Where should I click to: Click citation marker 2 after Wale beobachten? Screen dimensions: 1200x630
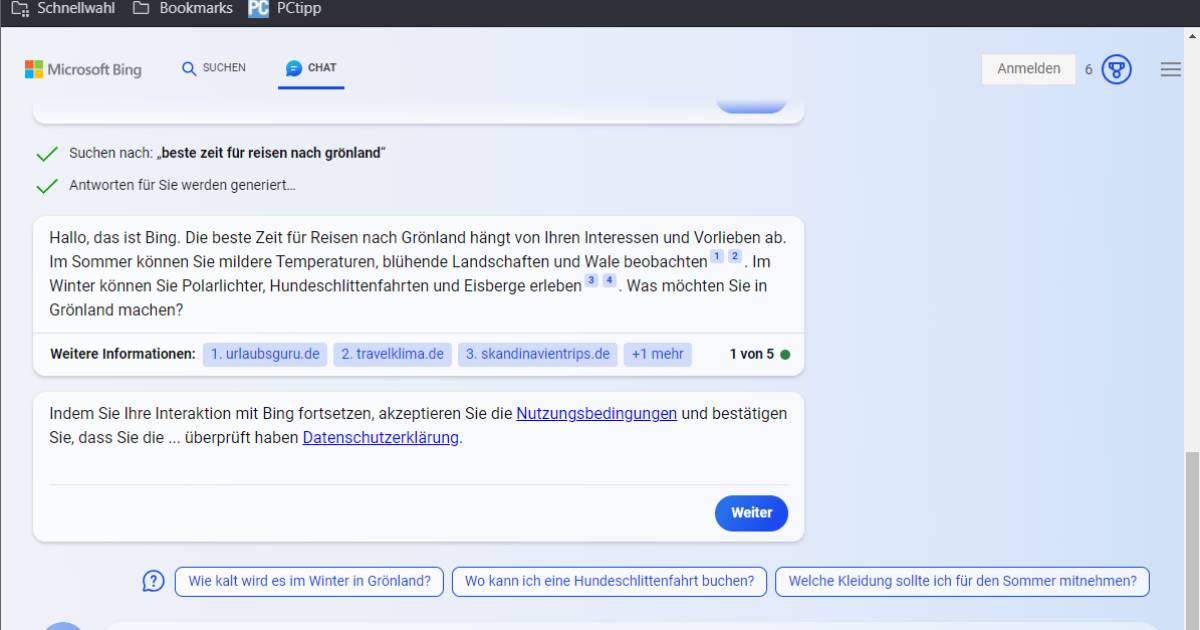[733, 256]
